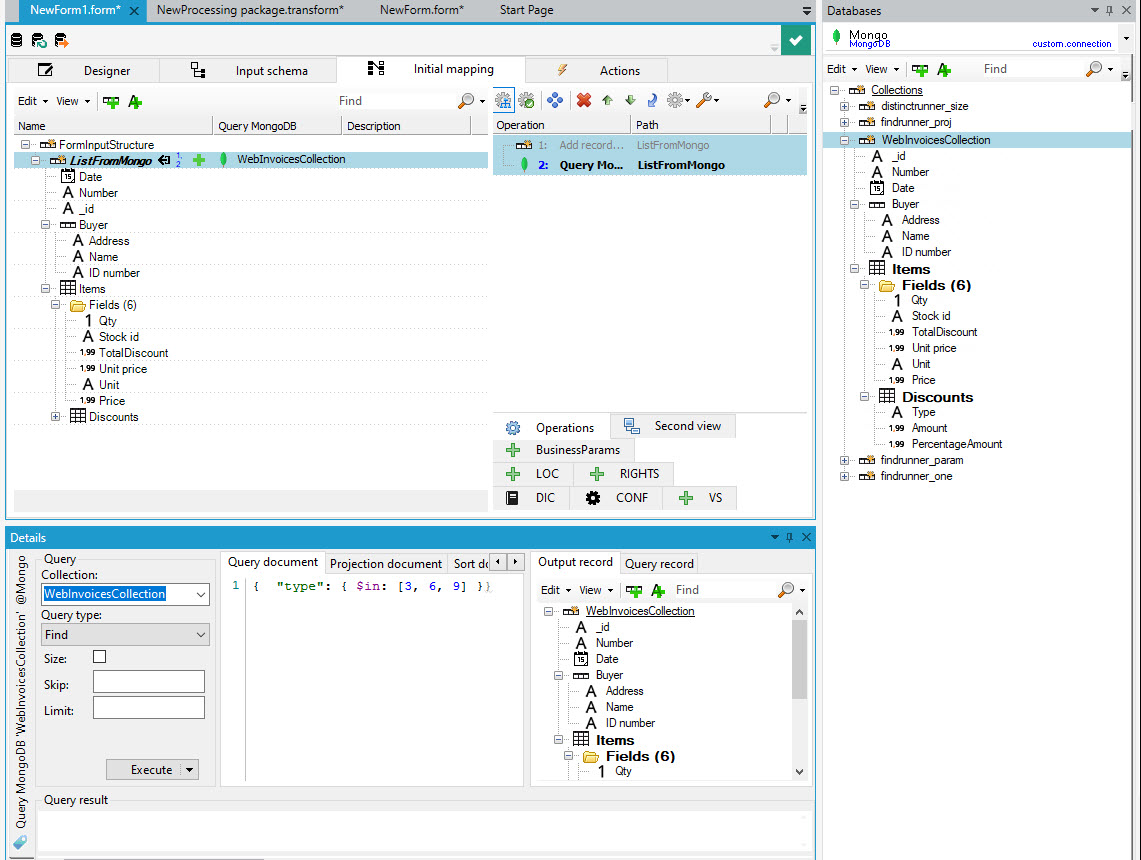Add record icon in Databases panel toolbar
The width and height of the screenshot is (1141, 860).
click(x=920, y=70)
